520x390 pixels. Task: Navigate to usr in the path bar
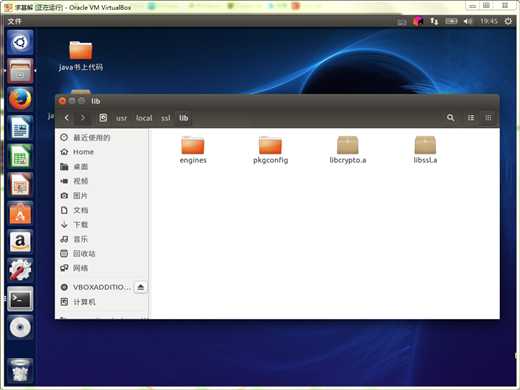121,118
